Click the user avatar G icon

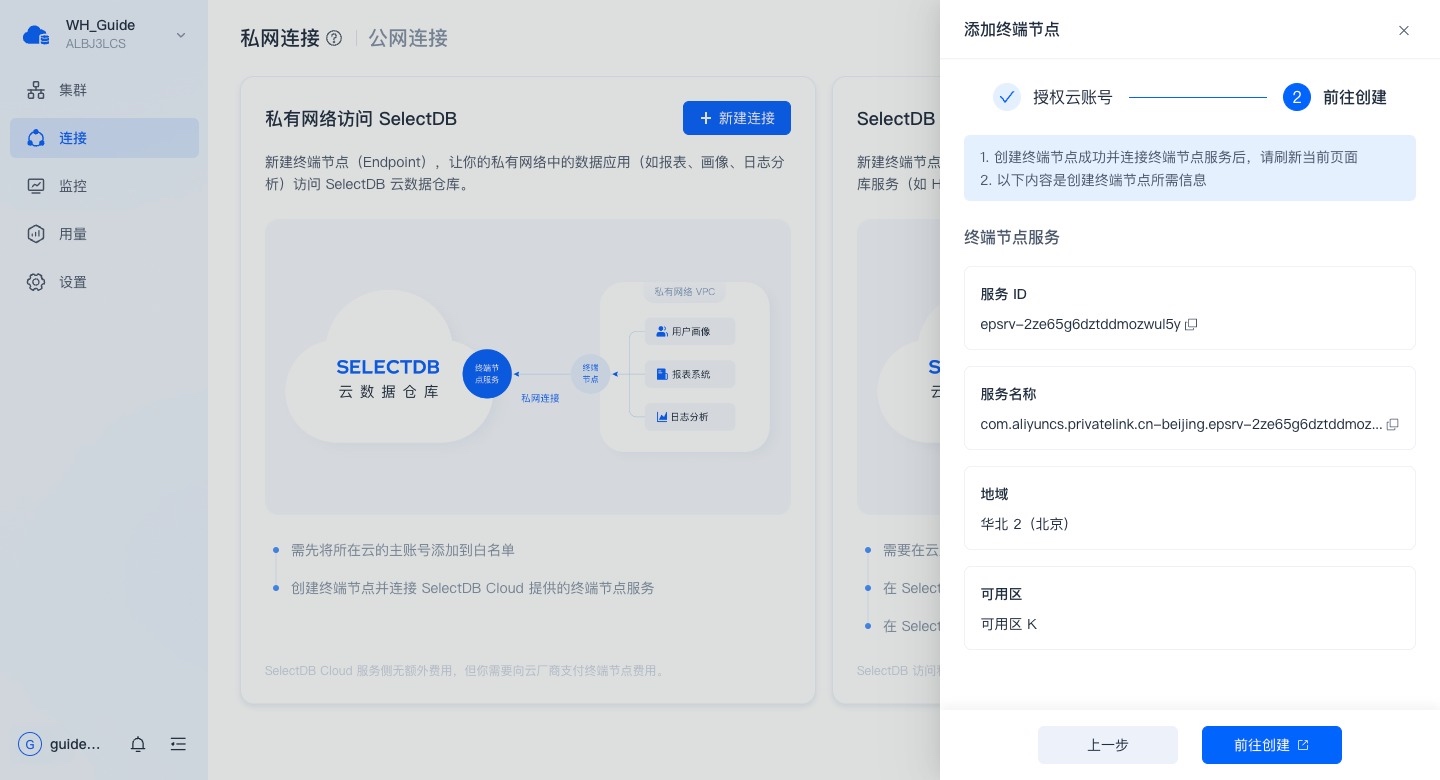click(30, 744)
